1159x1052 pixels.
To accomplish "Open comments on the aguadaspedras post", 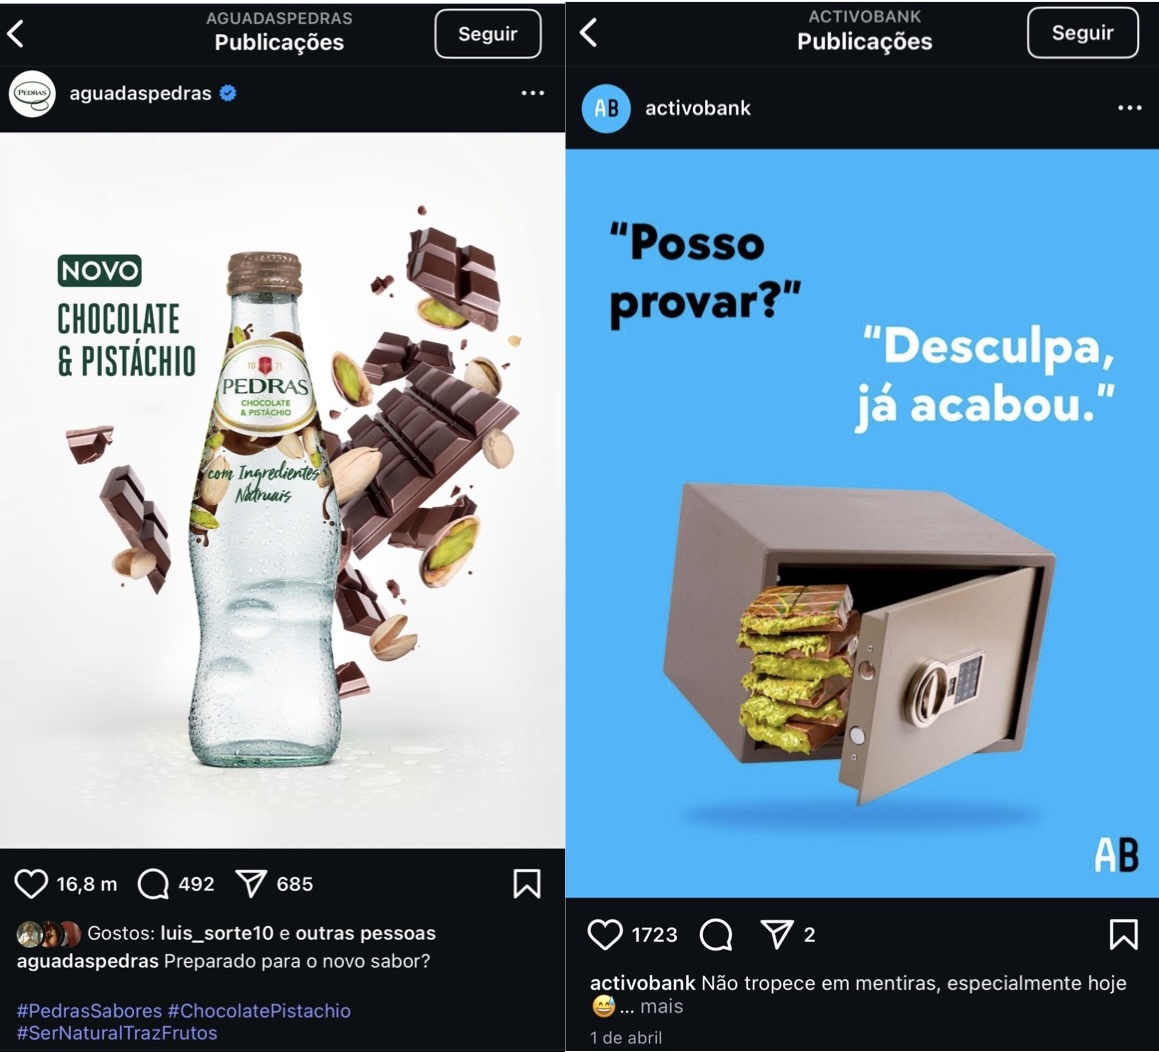I will click(153, 883).
